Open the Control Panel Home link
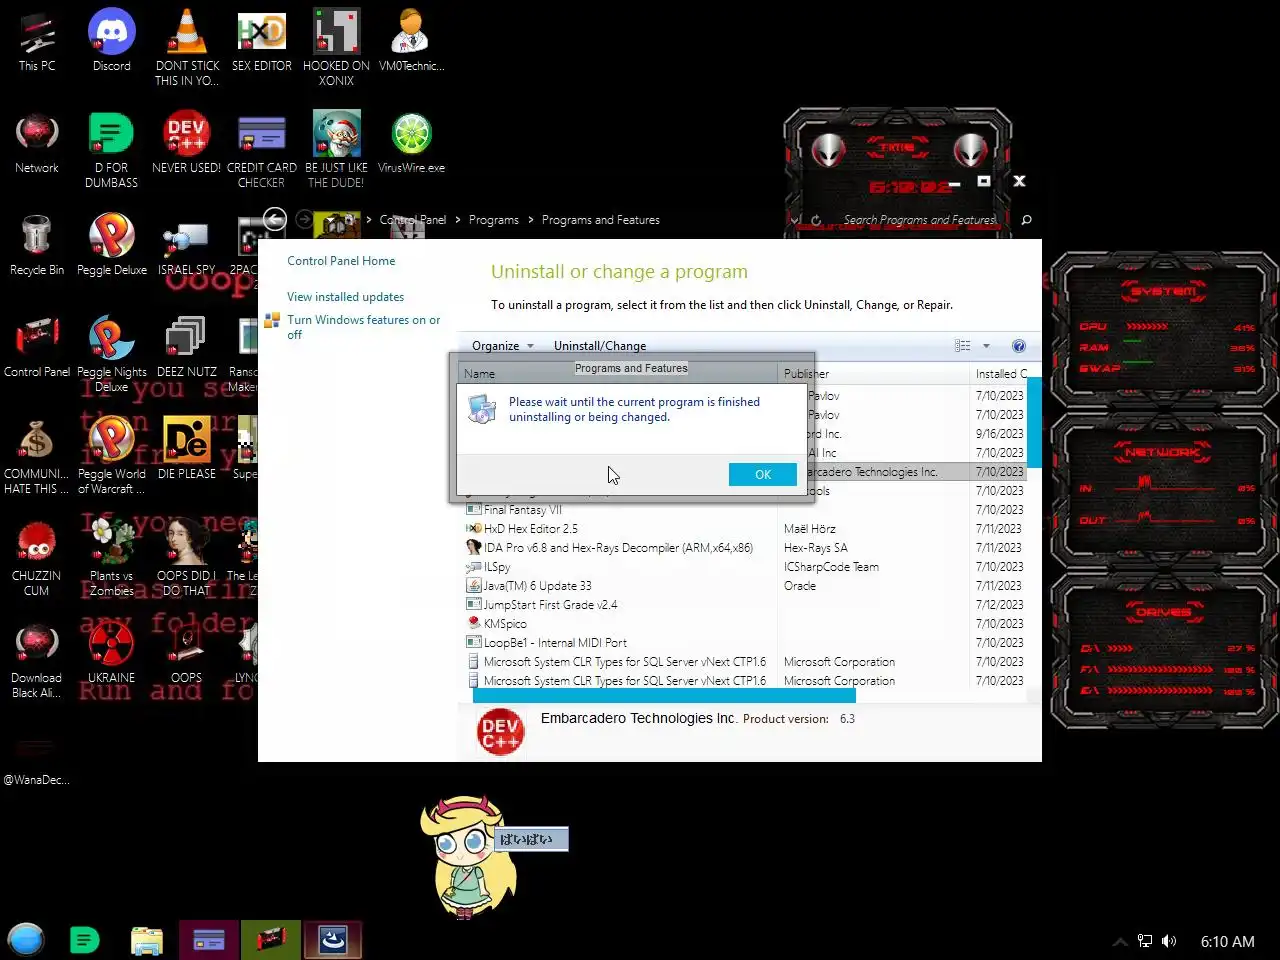This screenshot has height=960, width=1280. (x=341, y=261)
